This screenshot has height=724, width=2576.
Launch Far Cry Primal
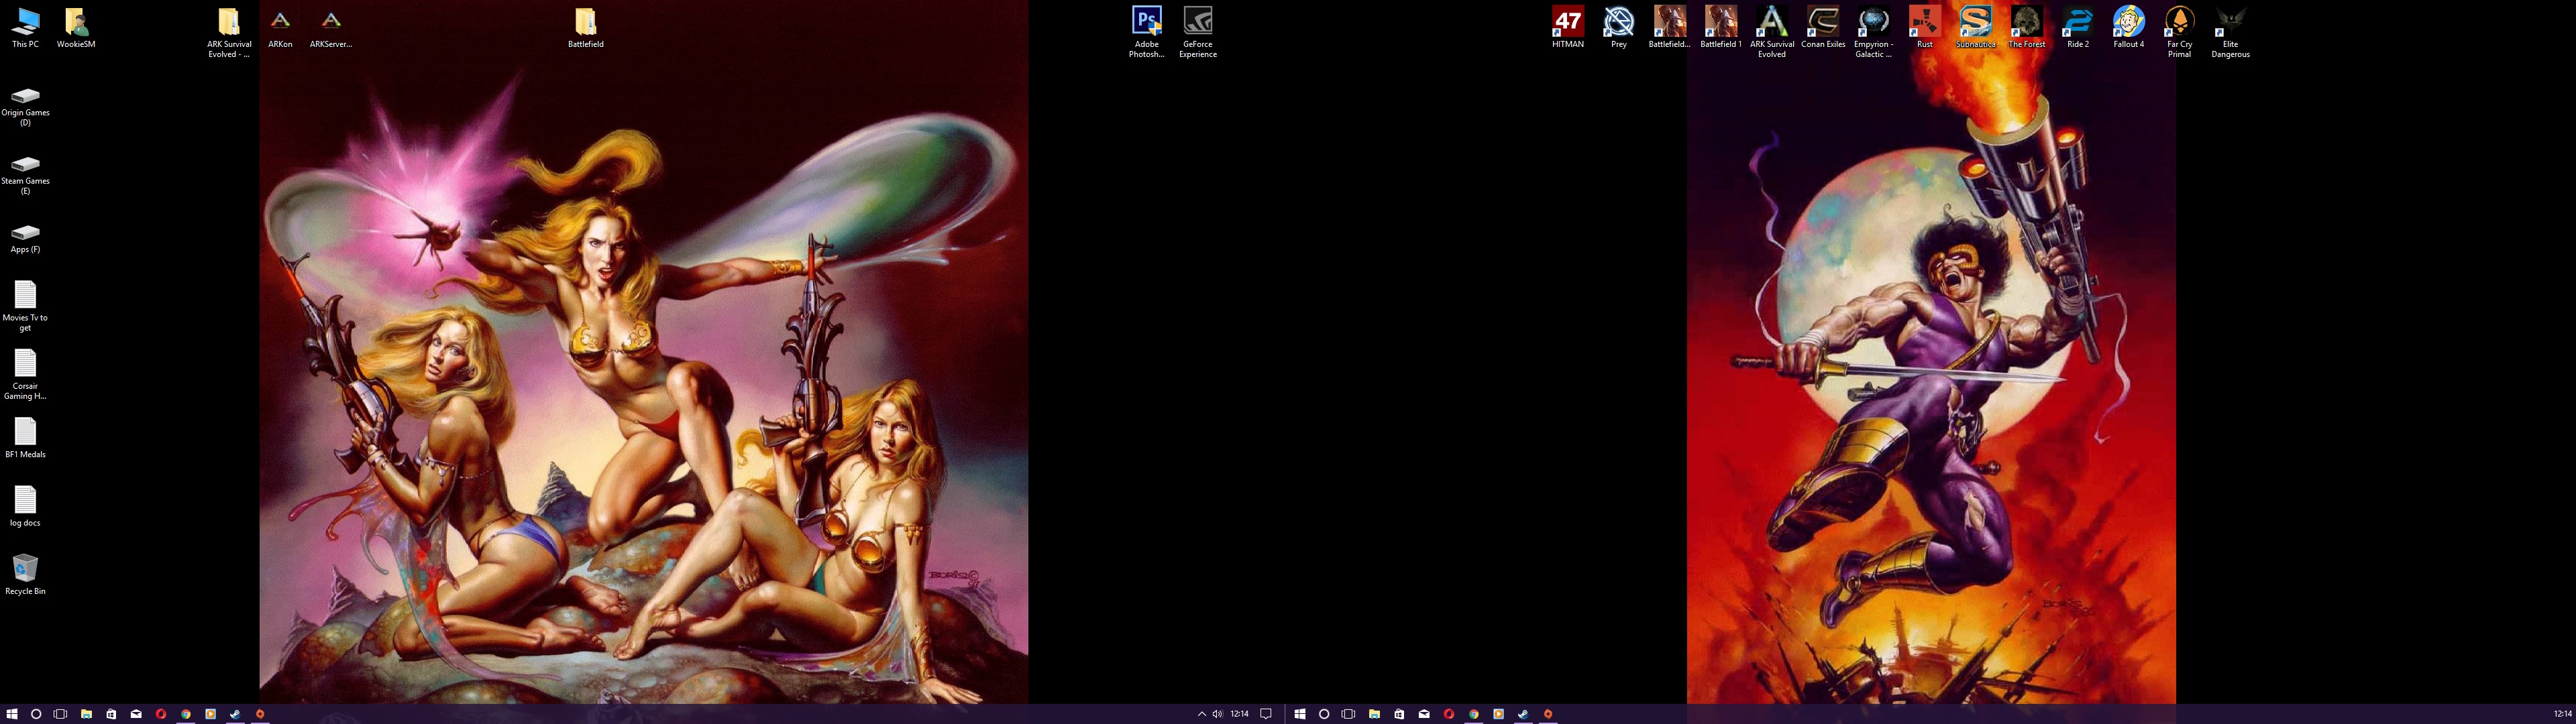(x=2179, y=33)
